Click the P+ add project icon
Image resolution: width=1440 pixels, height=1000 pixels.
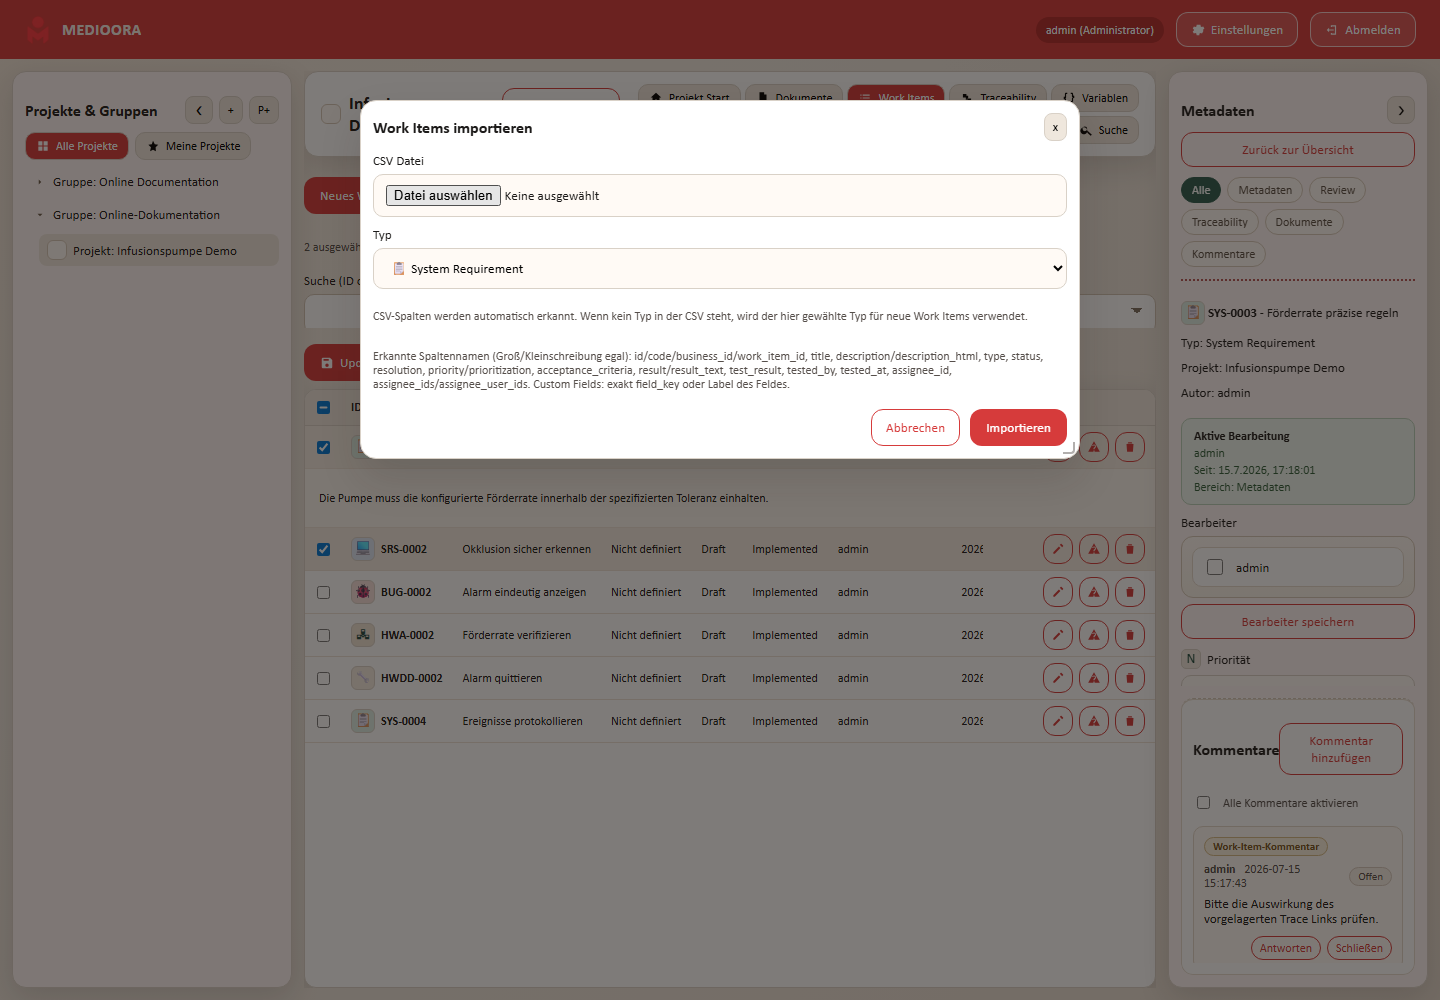(264, 110)
